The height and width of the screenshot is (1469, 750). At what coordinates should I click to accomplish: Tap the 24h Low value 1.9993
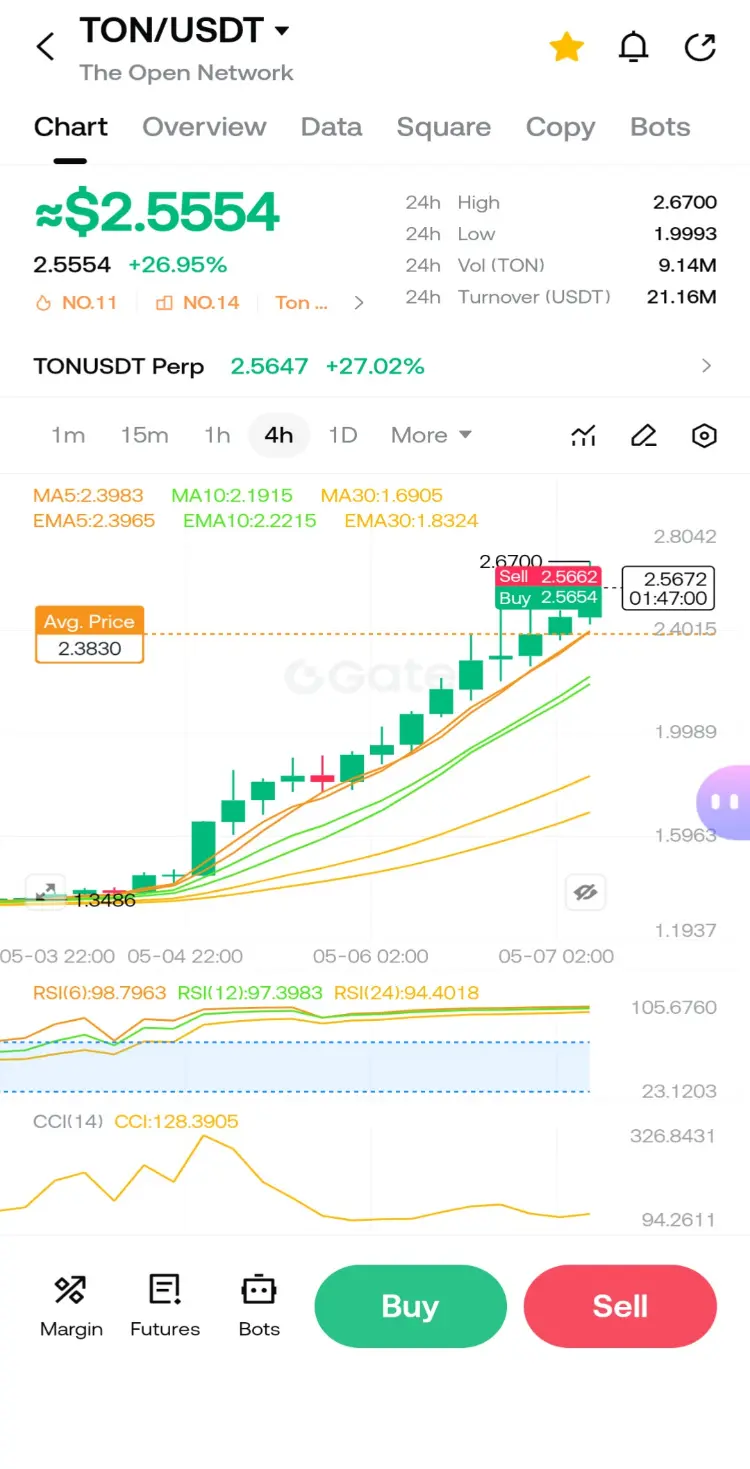[685, 234]
